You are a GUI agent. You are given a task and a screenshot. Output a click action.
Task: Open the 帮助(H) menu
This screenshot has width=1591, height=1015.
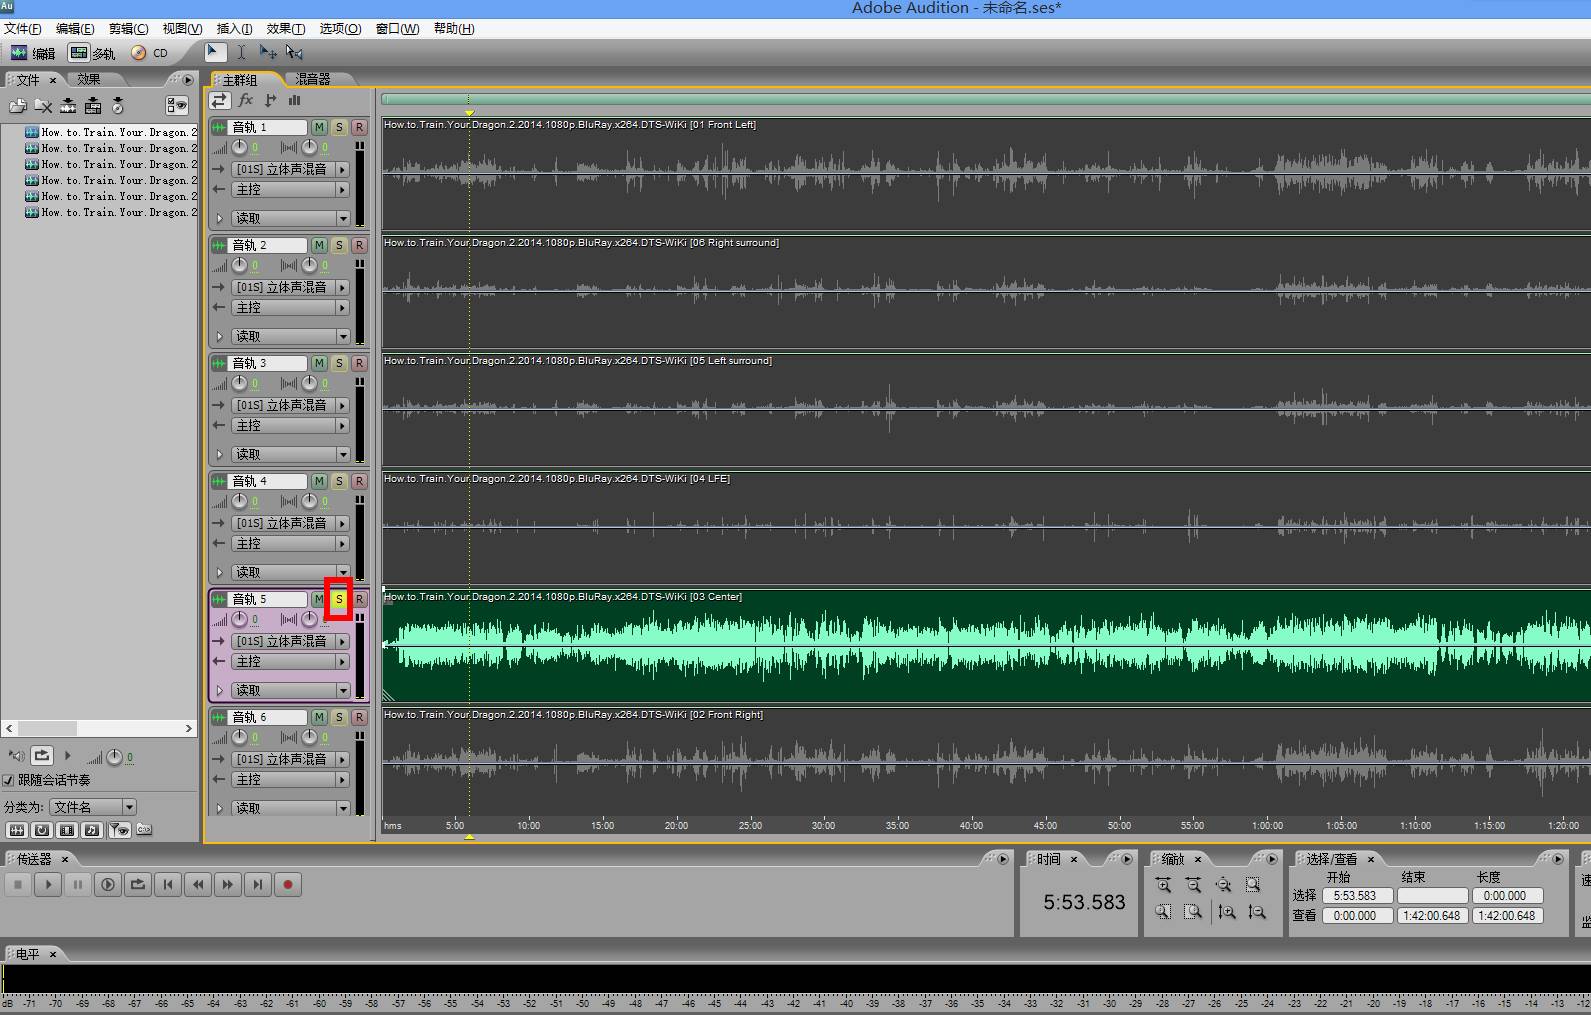tap(454, 28)
